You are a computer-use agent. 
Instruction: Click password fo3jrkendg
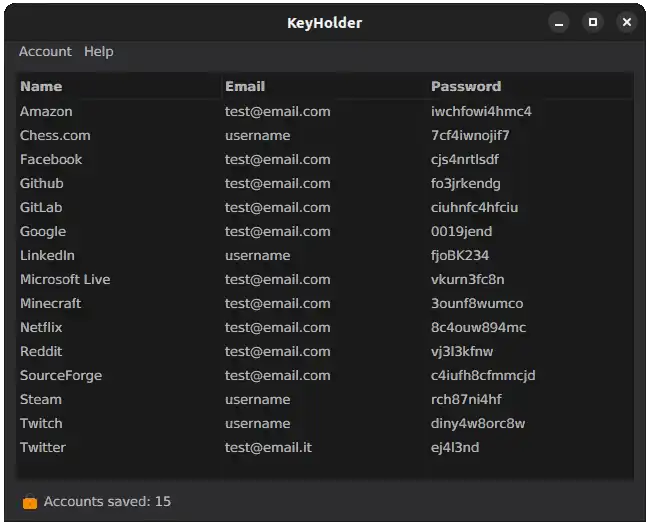click(x=466, y=183)
